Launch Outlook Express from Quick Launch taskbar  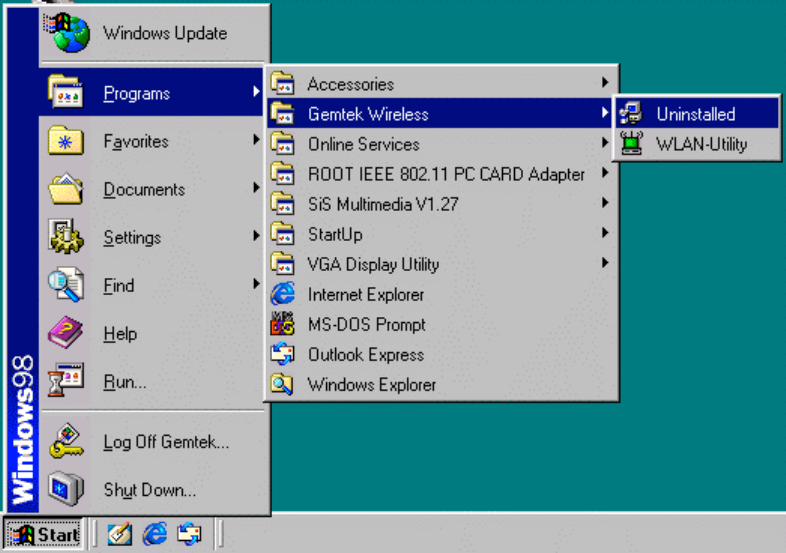point(189,534)
